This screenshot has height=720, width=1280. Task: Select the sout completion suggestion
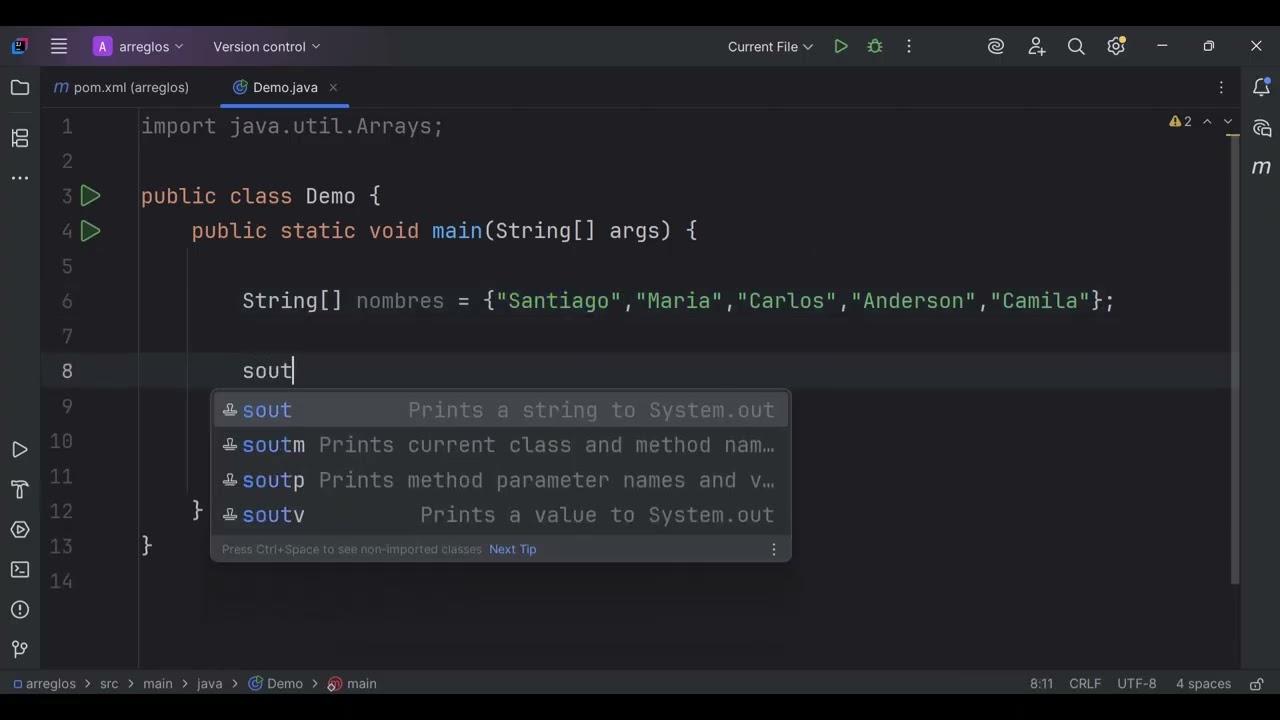coord(501,410)
